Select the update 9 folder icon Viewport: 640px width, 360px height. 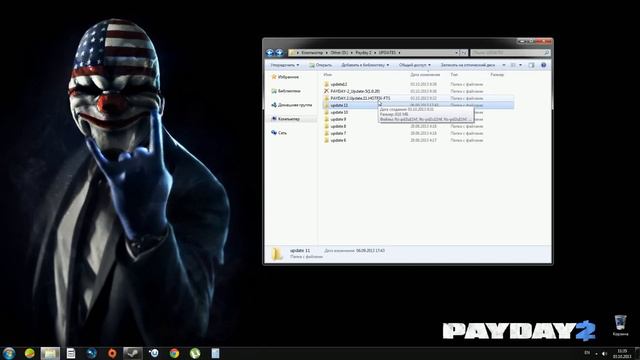[x=326, y=119]
